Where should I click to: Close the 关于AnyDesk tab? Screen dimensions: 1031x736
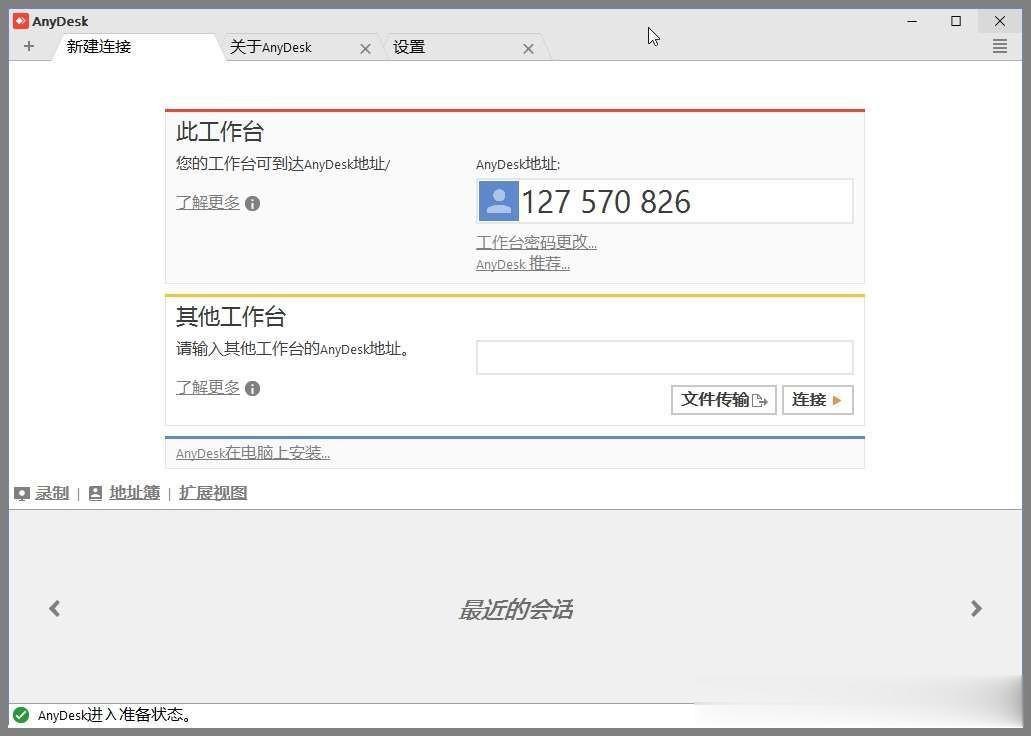366,49
